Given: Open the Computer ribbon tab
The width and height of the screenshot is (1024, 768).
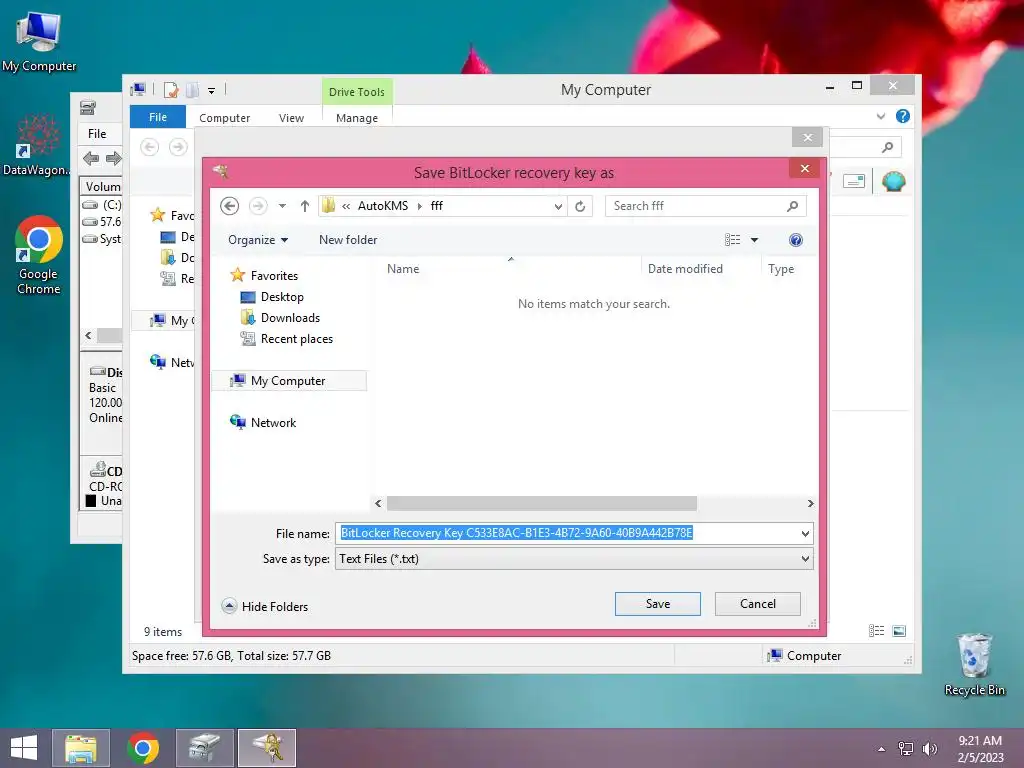Looking at the screenshot, I should [x=225, y=118].
